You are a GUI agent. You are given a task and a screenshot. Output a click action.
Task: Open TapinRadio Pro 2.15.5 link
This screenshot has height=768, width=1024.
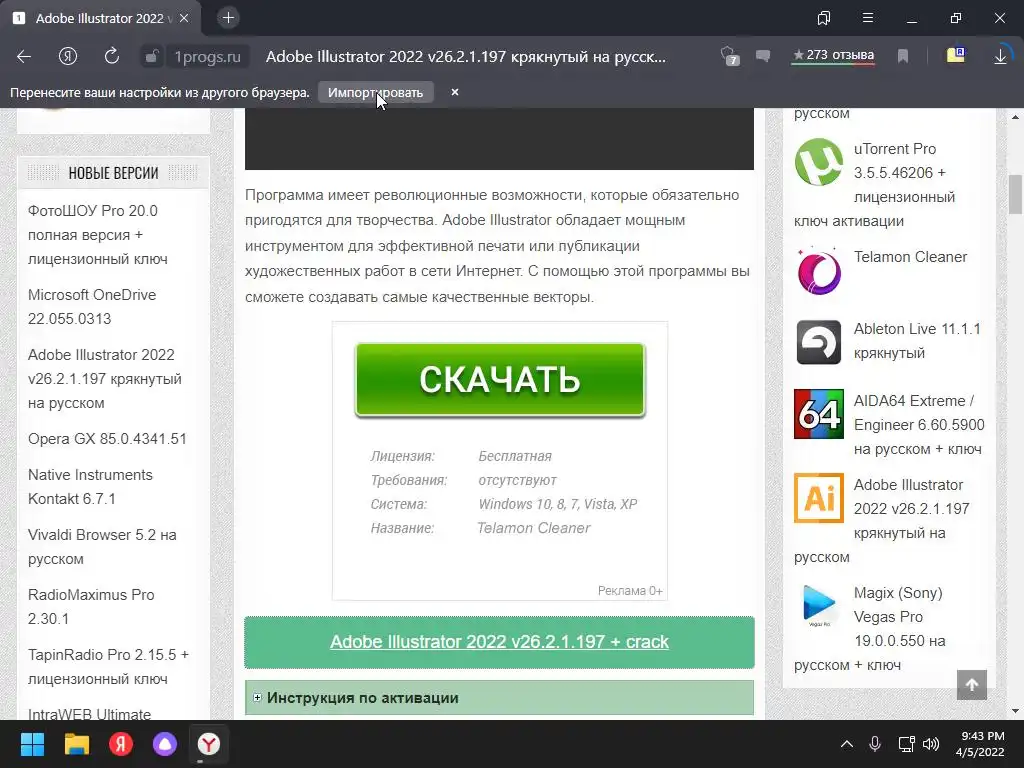(x=108, y=667)
